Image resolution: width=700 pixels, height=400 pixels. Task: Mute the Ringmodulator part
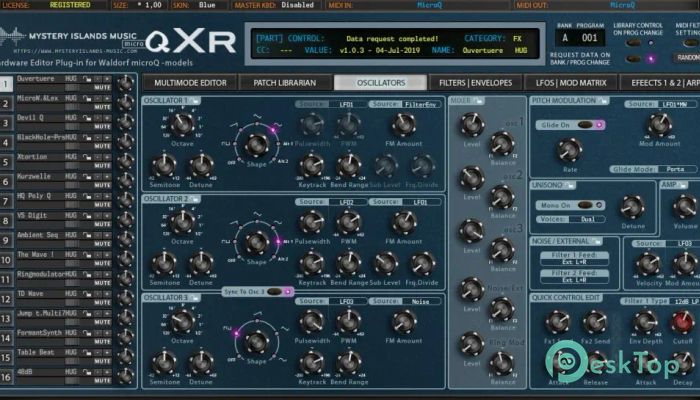[x=102, y=283]
